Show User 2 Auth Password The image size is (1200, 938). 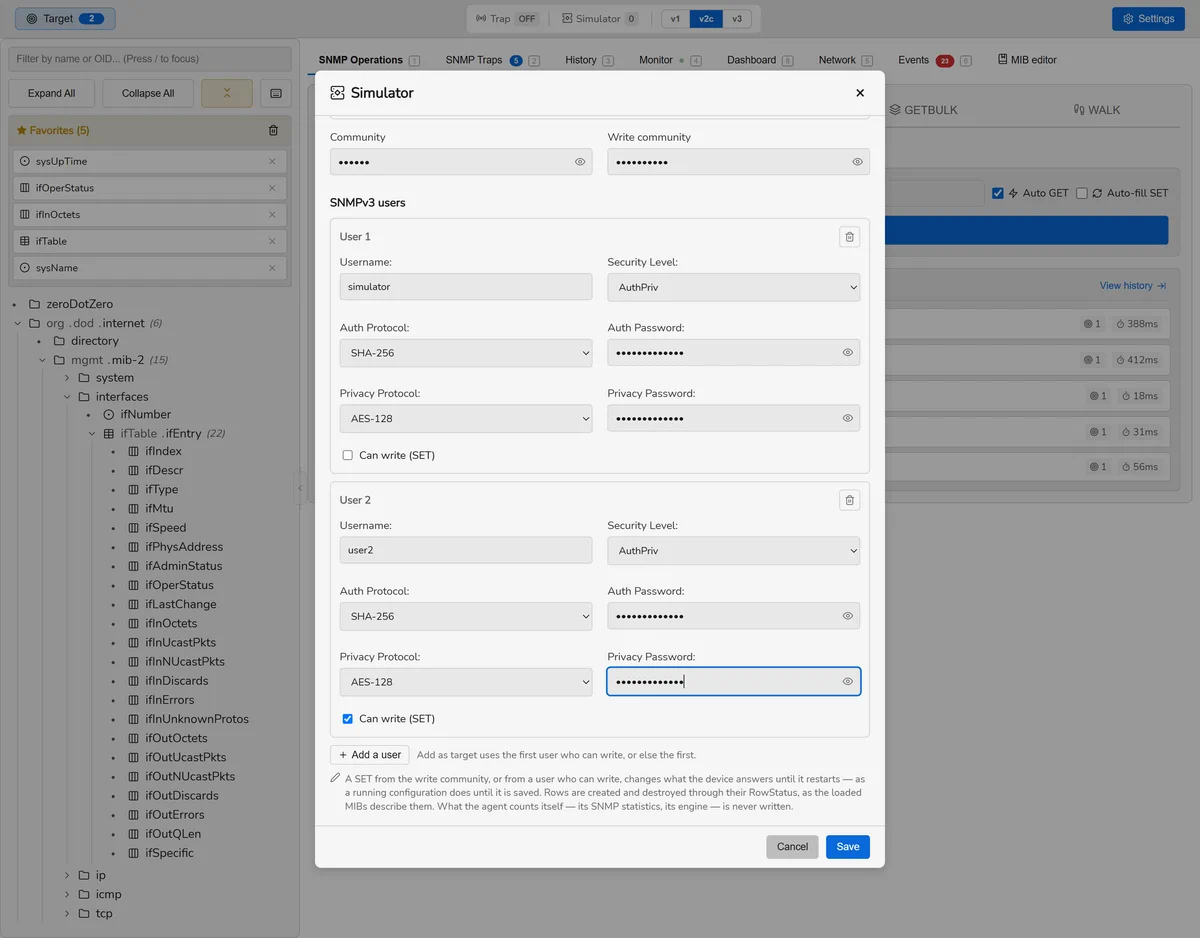847,616
